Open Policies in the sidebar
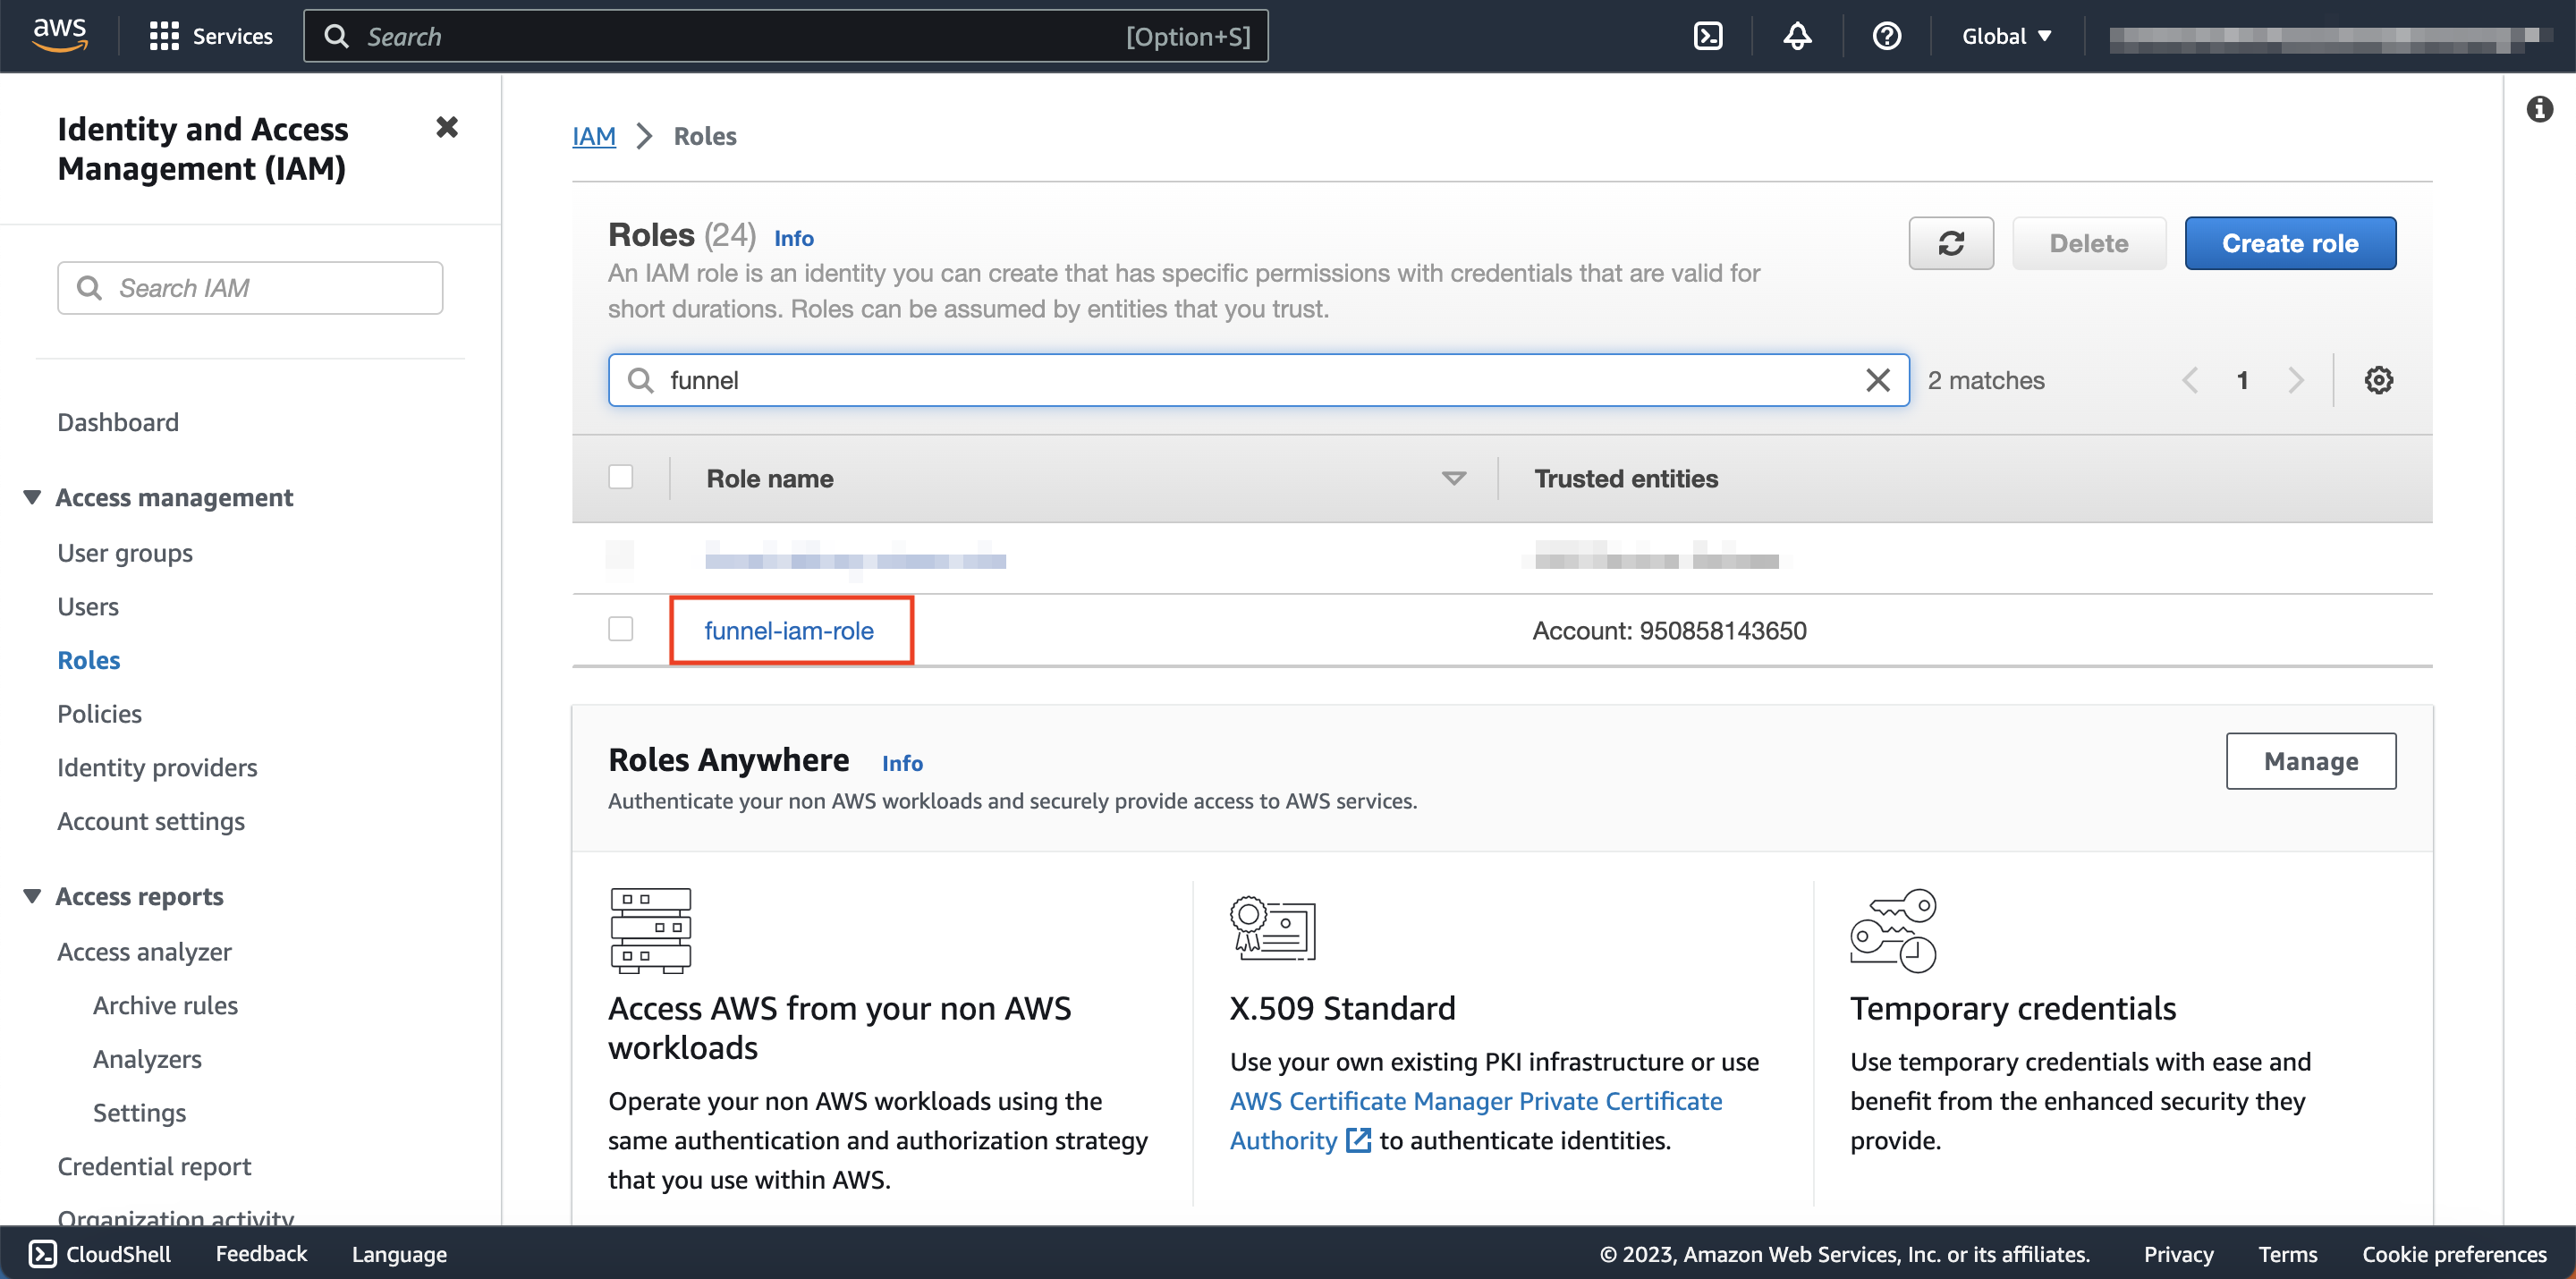 pyautogui.click(x=99, y=713)
